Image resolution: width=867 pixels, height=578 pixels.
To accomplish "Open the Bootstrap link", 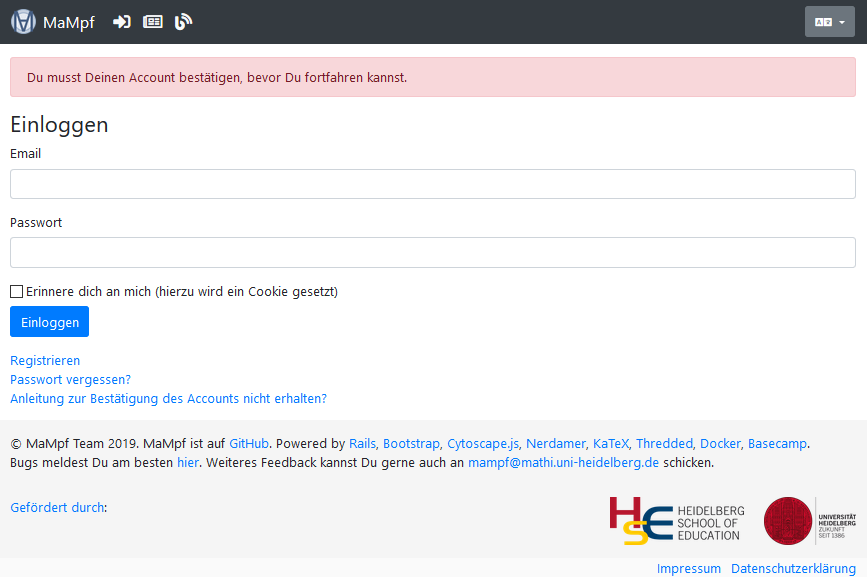I will (x=411, y=444).
